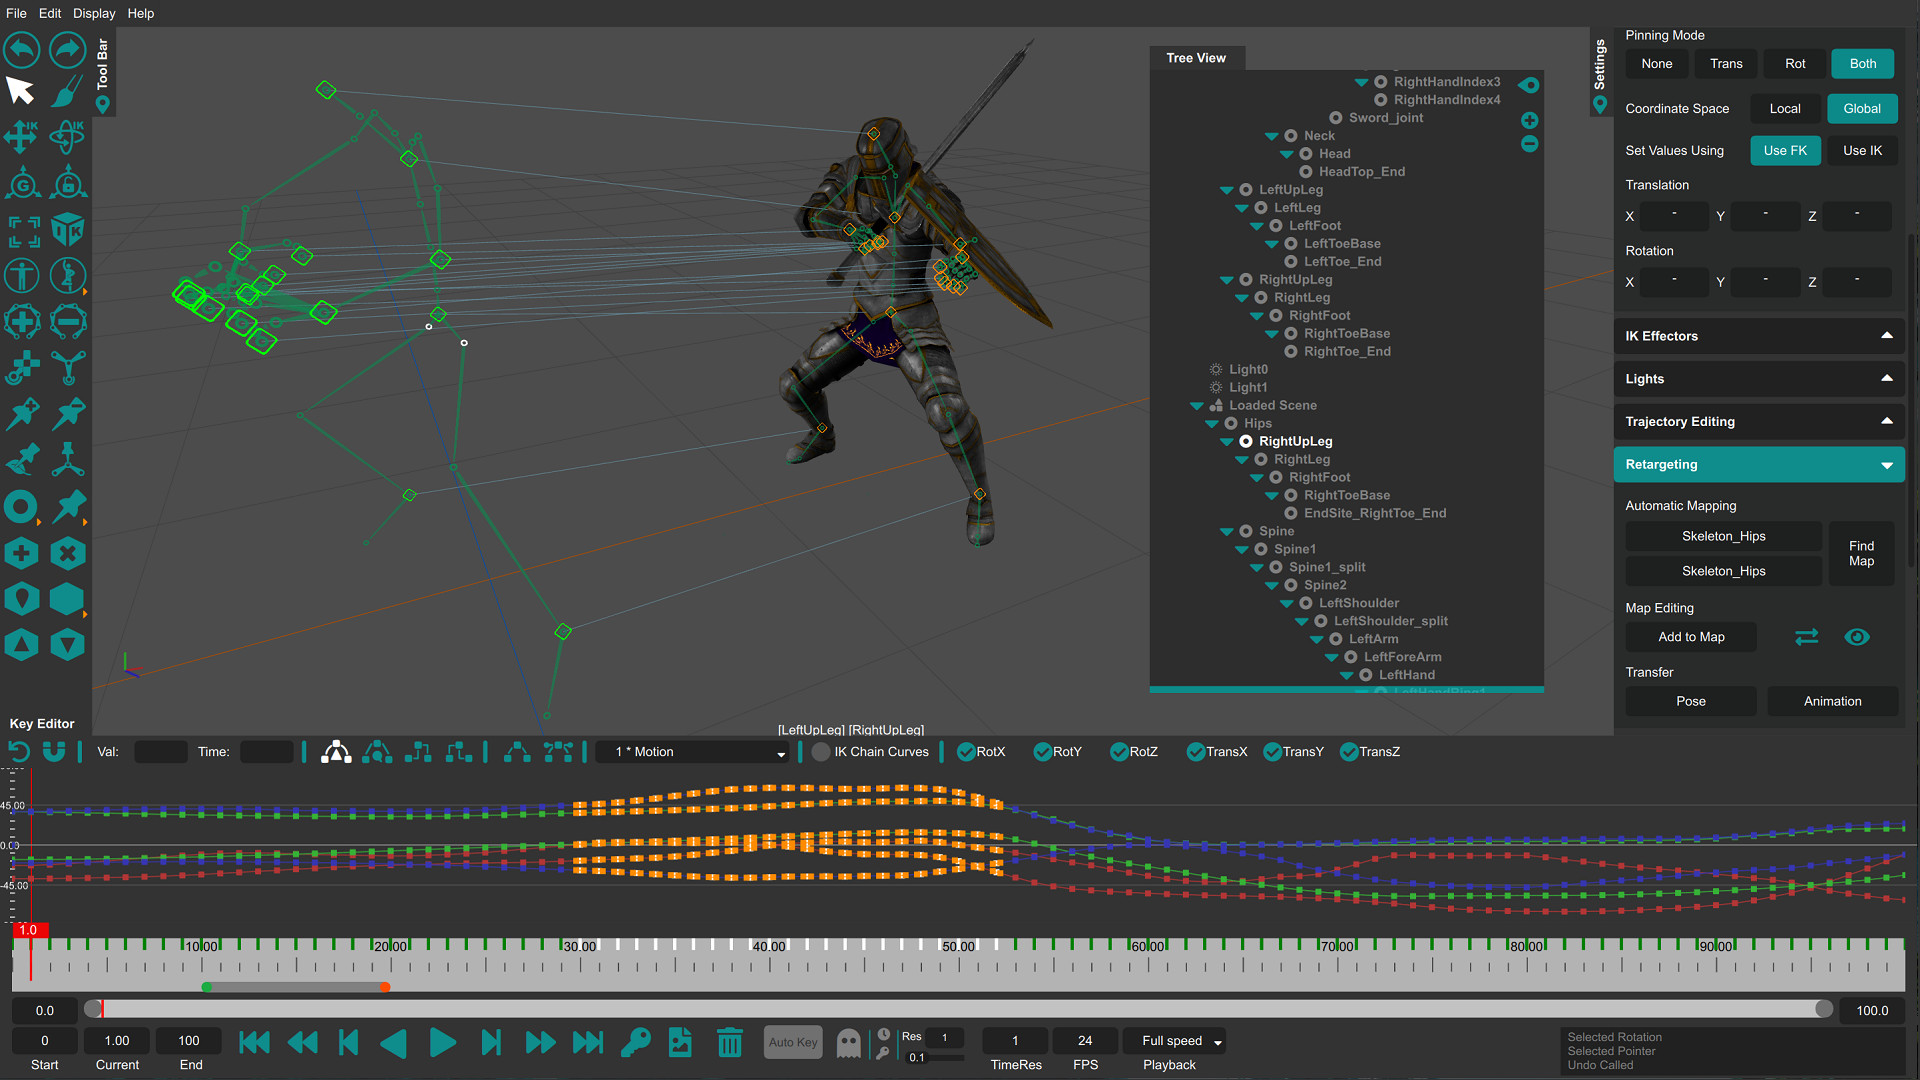Viewport: 1920px width, 1080px height.
Task: Click the keyframe key icon below the timeline
Action: (635, 1042)
